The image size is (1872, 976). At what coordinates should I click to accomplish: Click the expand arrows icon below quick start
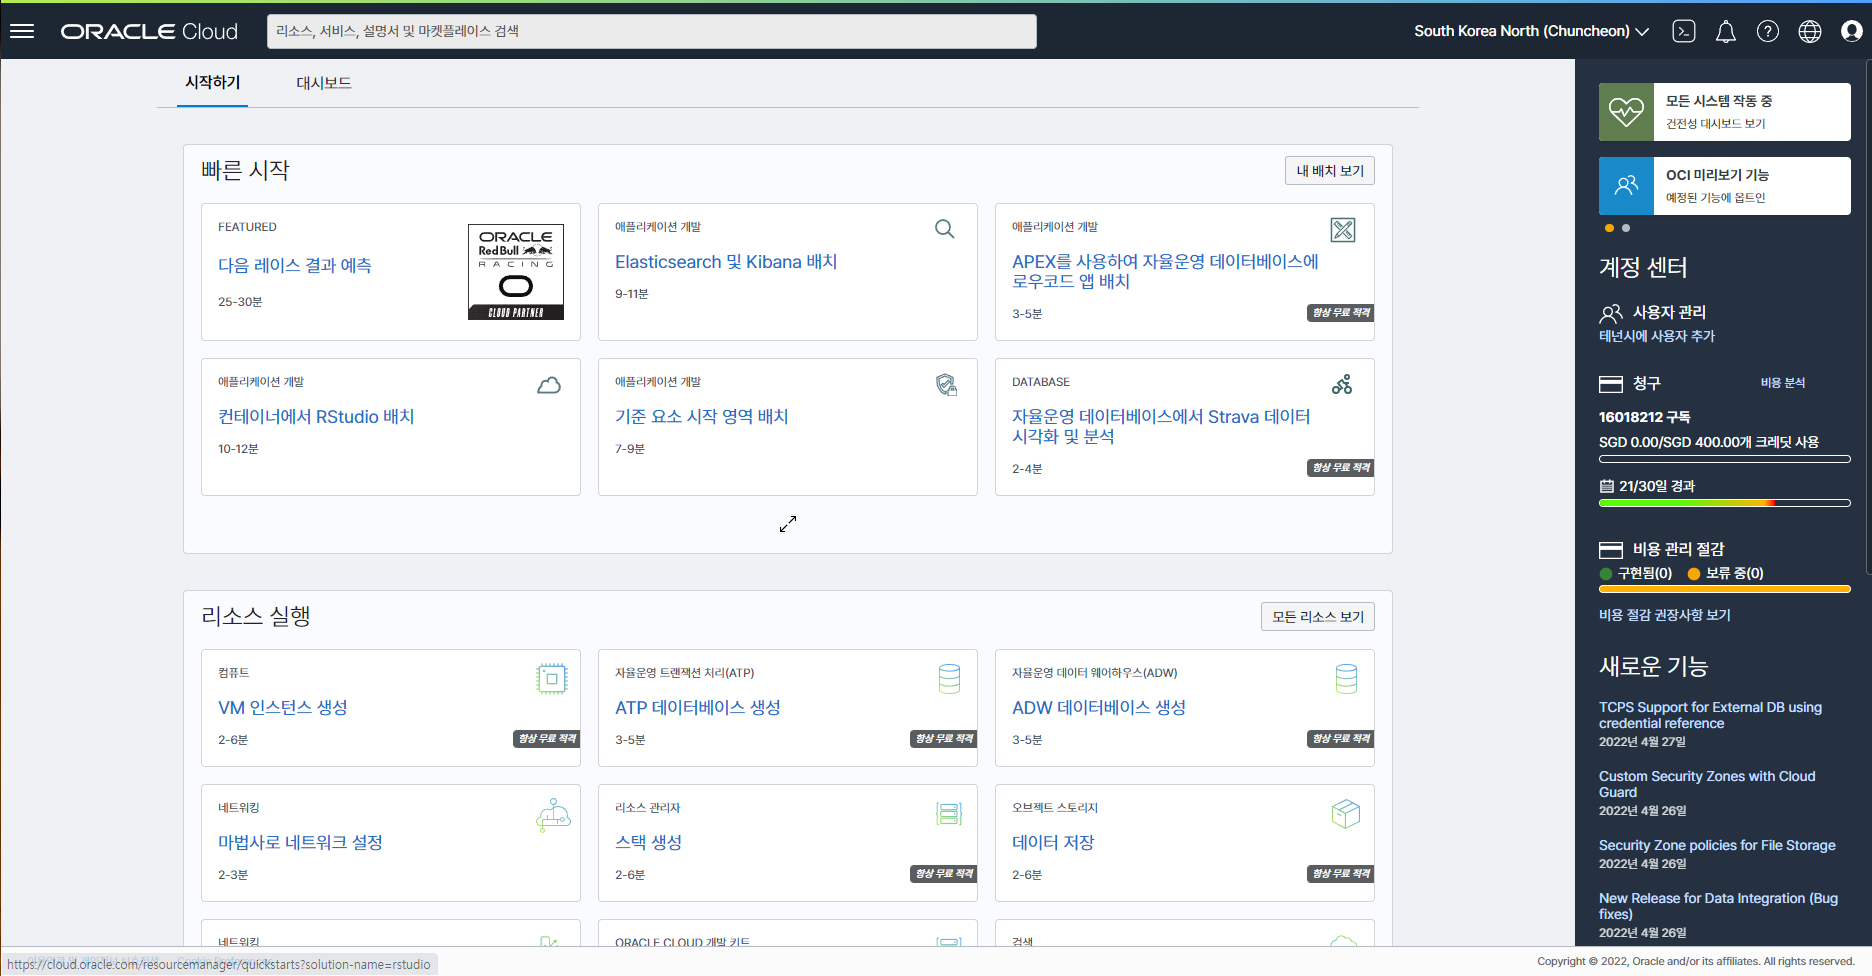(x=788, y=523)
